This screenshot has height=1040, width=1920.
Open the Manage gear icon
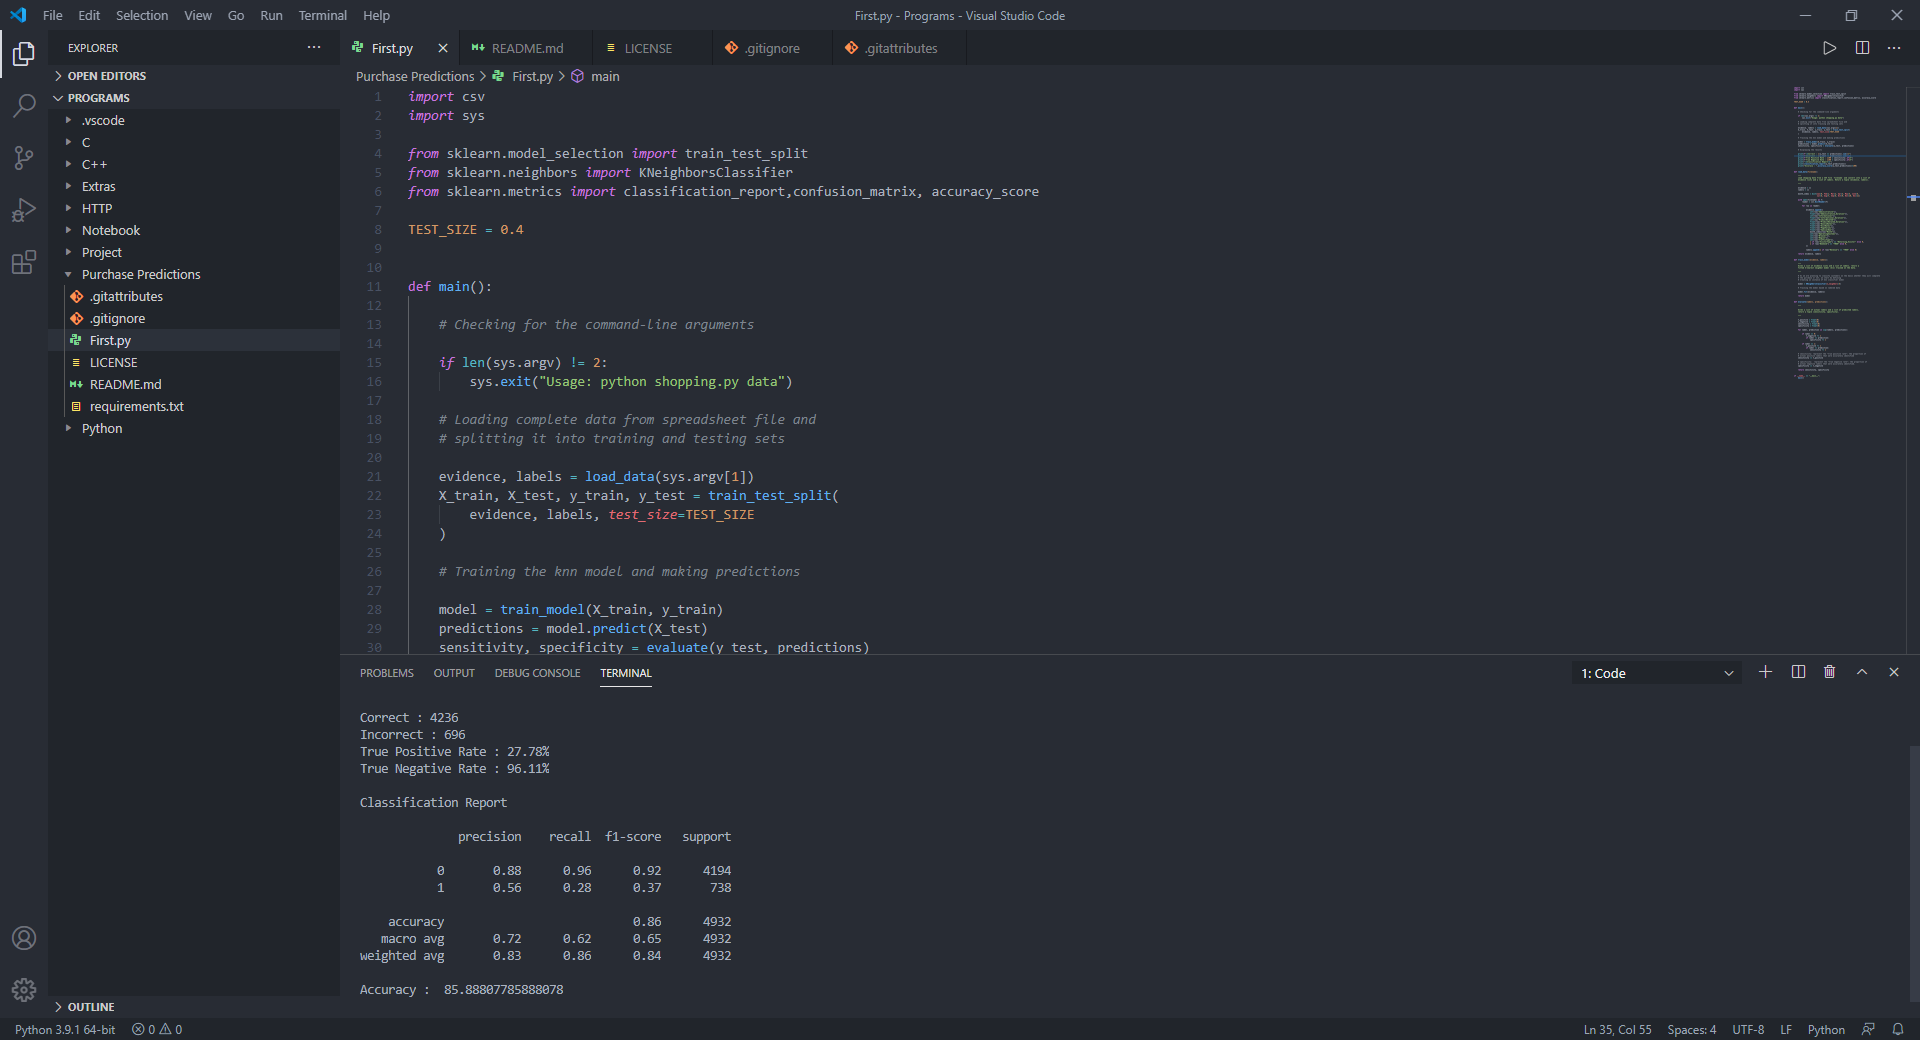click(x=24, y=989)
